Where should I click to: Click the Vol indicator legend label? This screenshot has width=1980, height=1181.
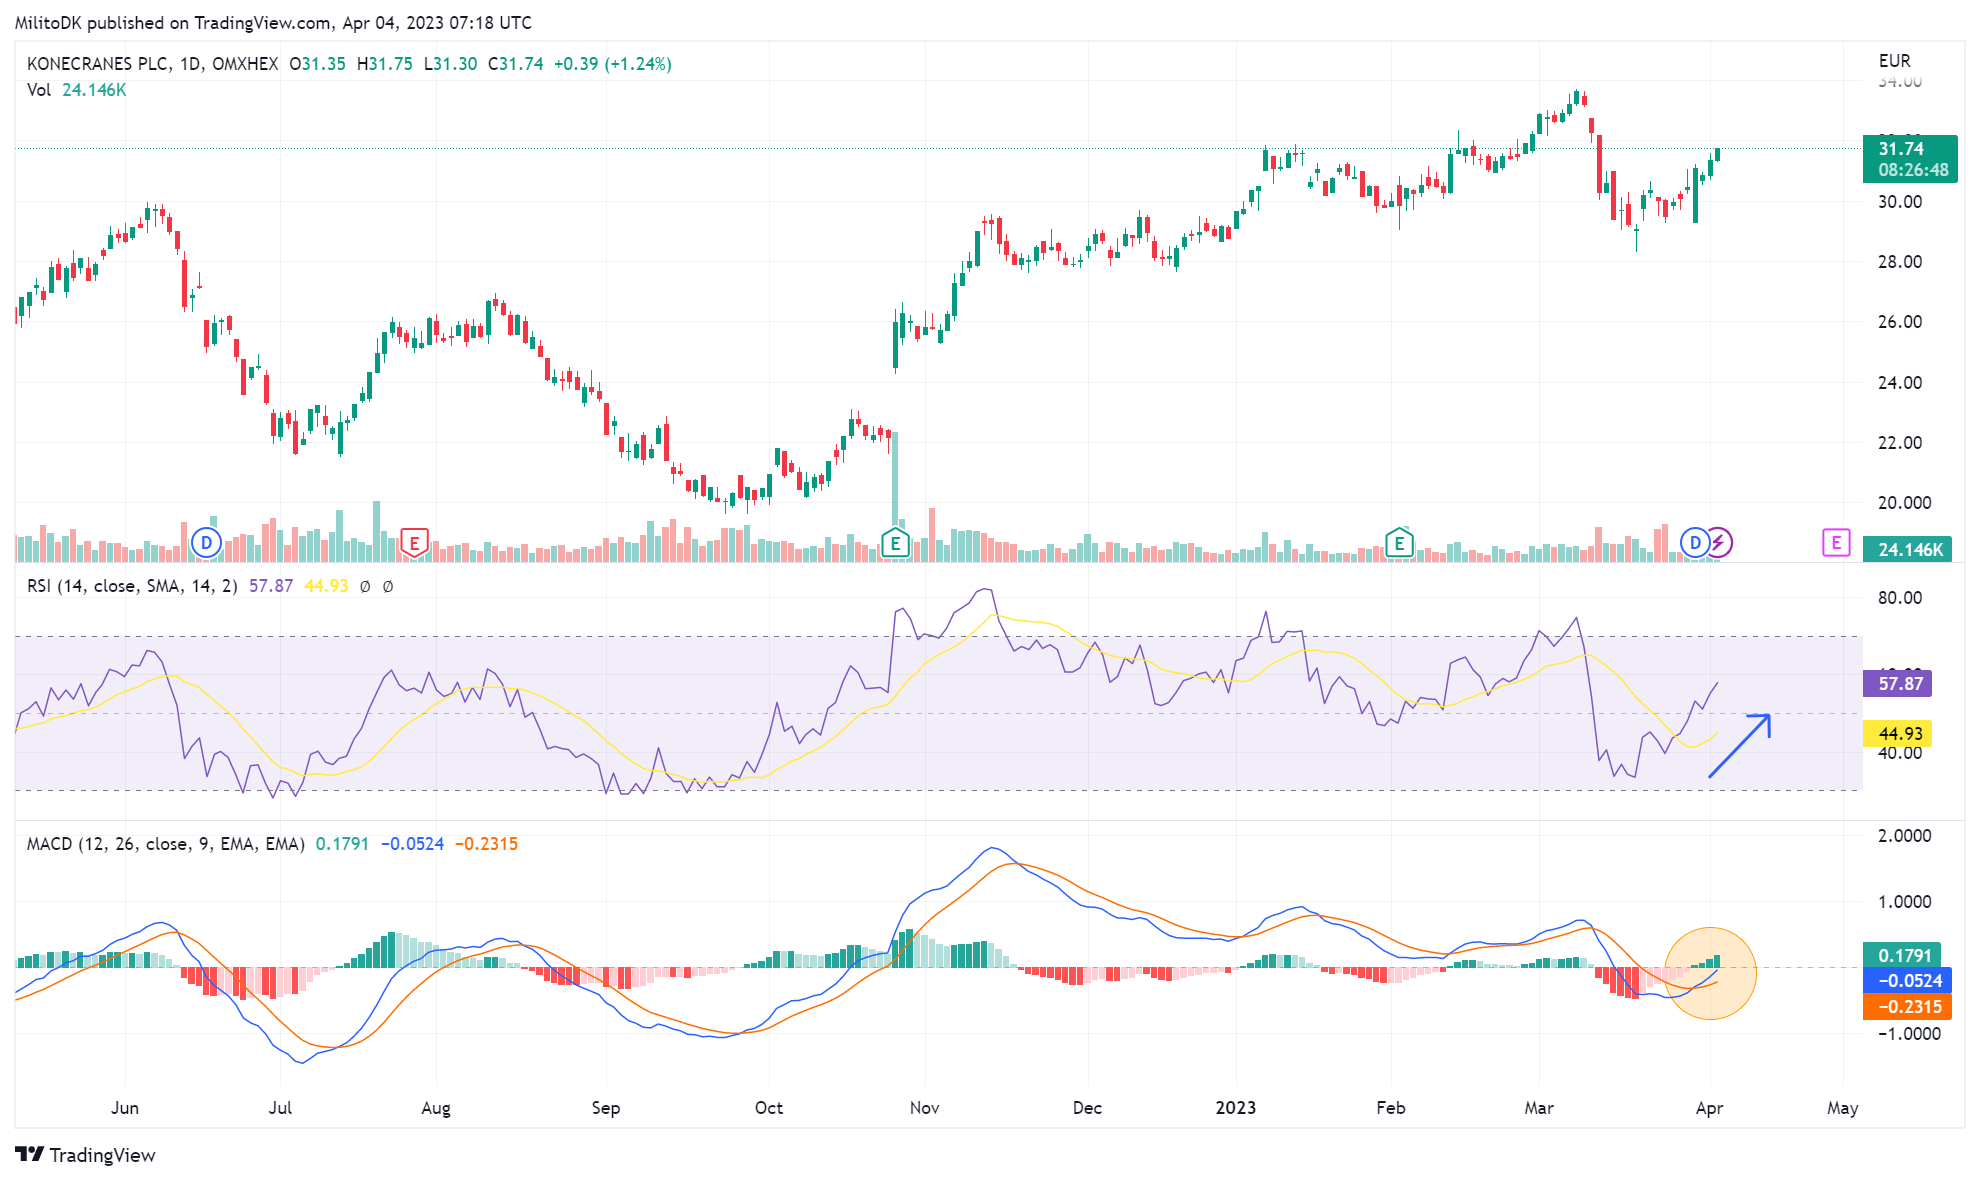(x=39, y=90)
